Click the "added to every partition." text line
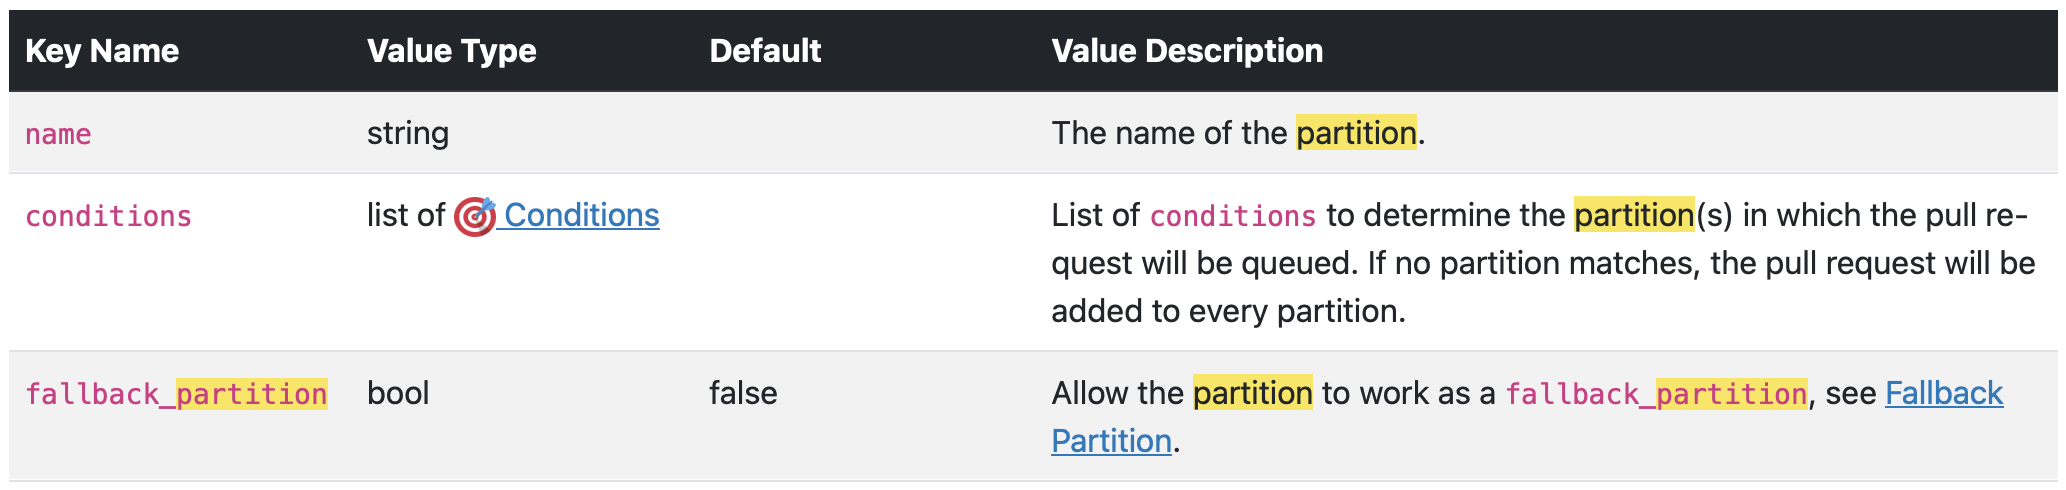 1228,311
